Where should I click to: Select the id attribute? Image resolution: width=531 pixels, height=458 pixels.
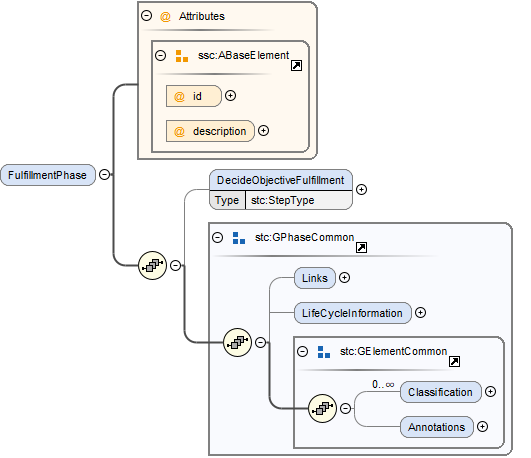[x=193, y=96]
